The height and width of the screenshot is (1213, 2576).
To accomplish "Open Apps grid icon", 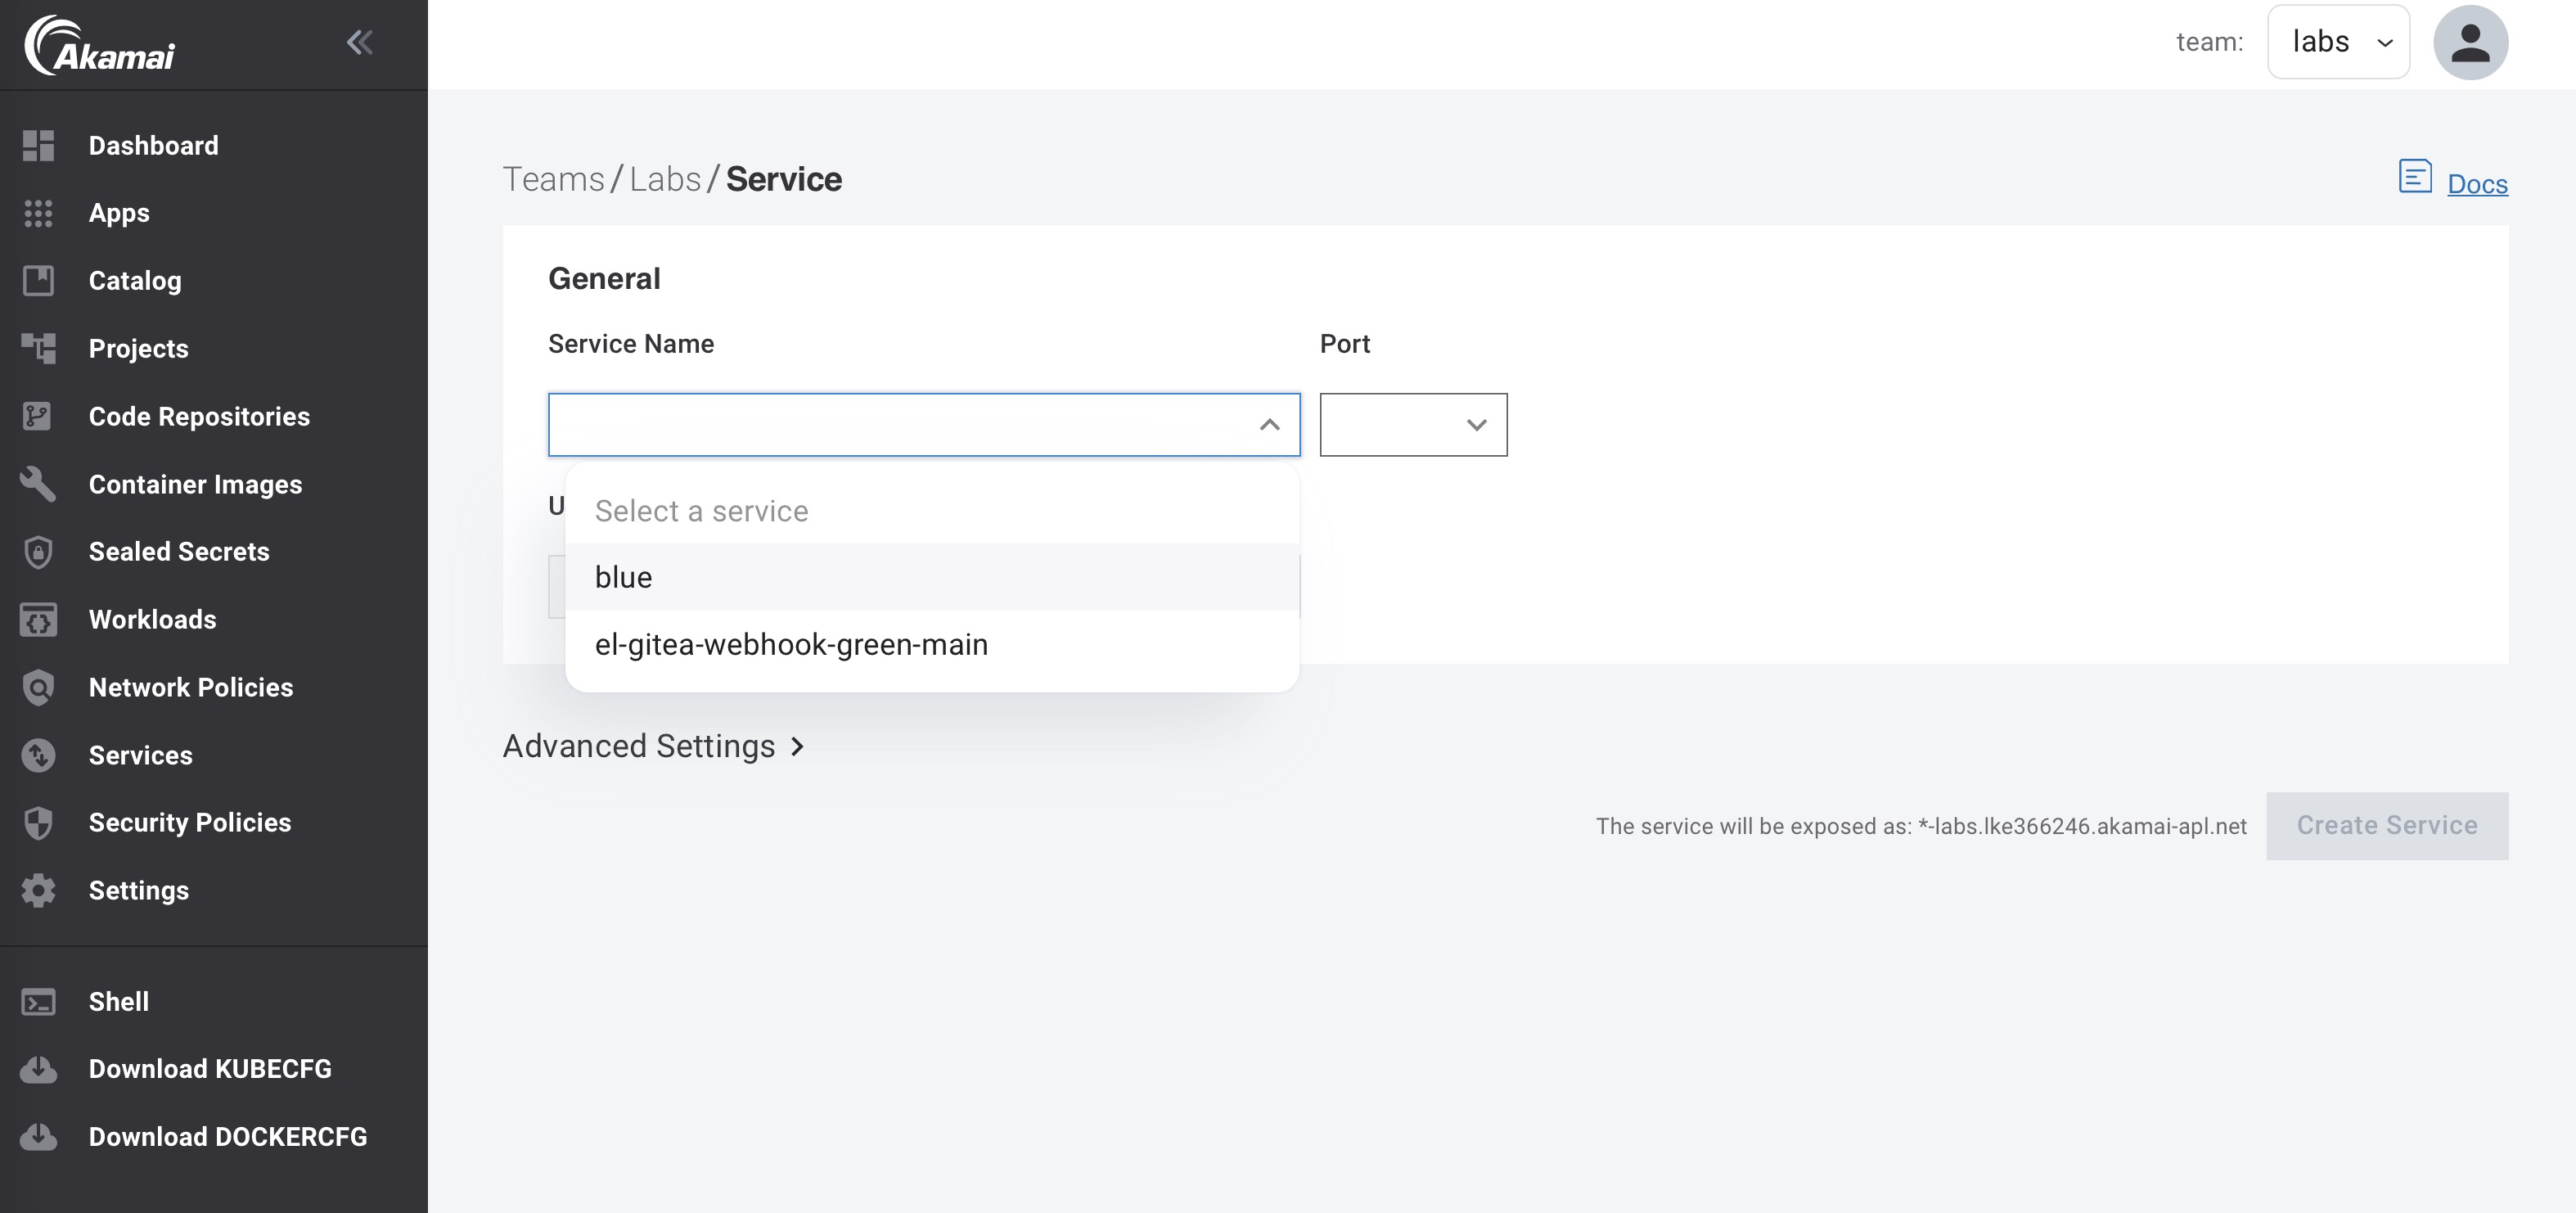I will tap(38, 213).
